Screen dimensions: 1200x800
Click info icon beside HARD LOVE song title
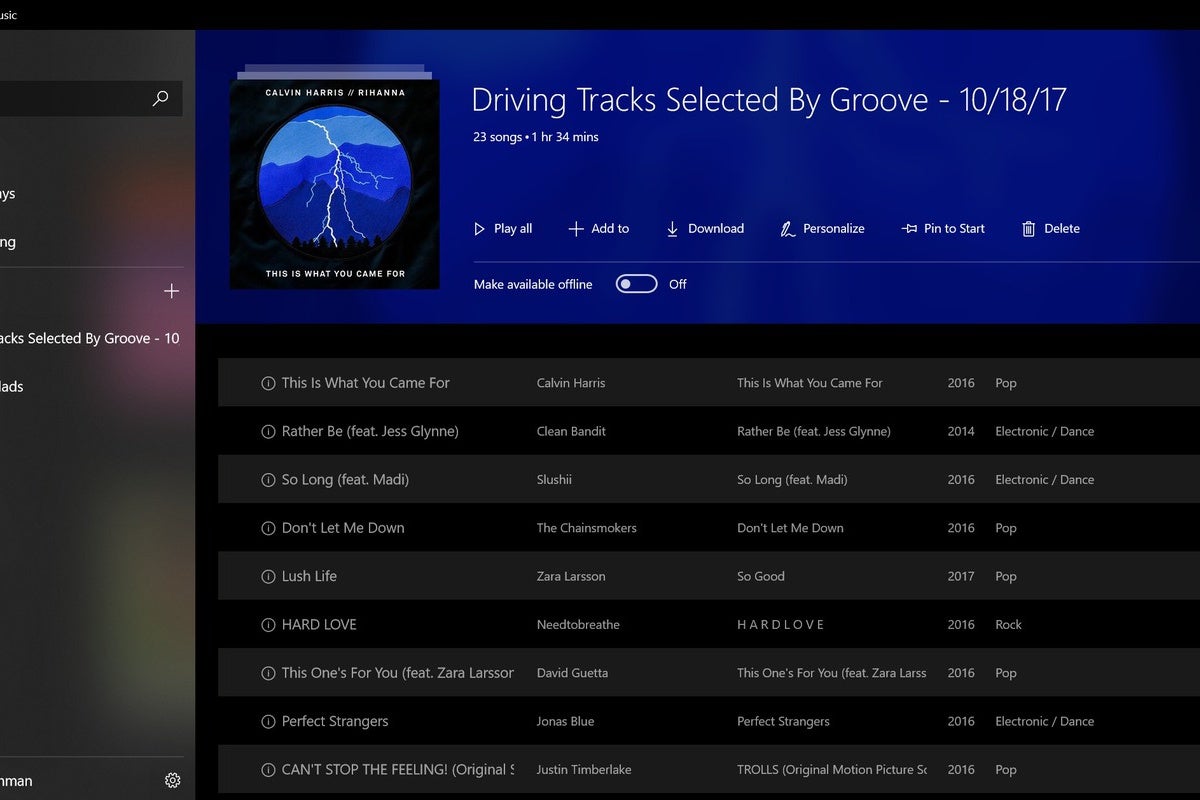[x=268, y=625]
